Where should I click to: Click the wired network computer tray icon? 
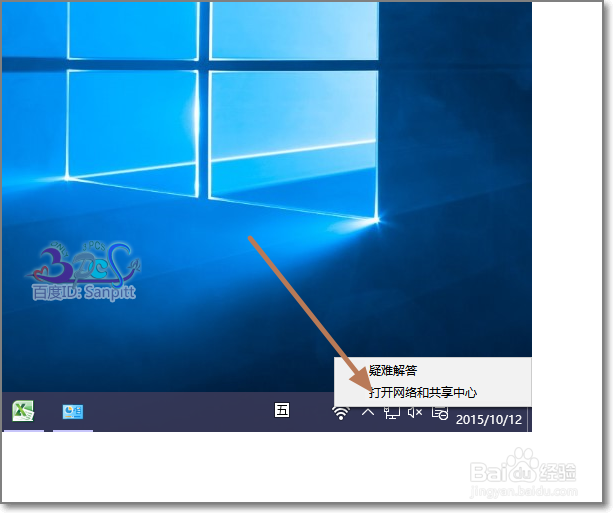click(x=392, y=413)
